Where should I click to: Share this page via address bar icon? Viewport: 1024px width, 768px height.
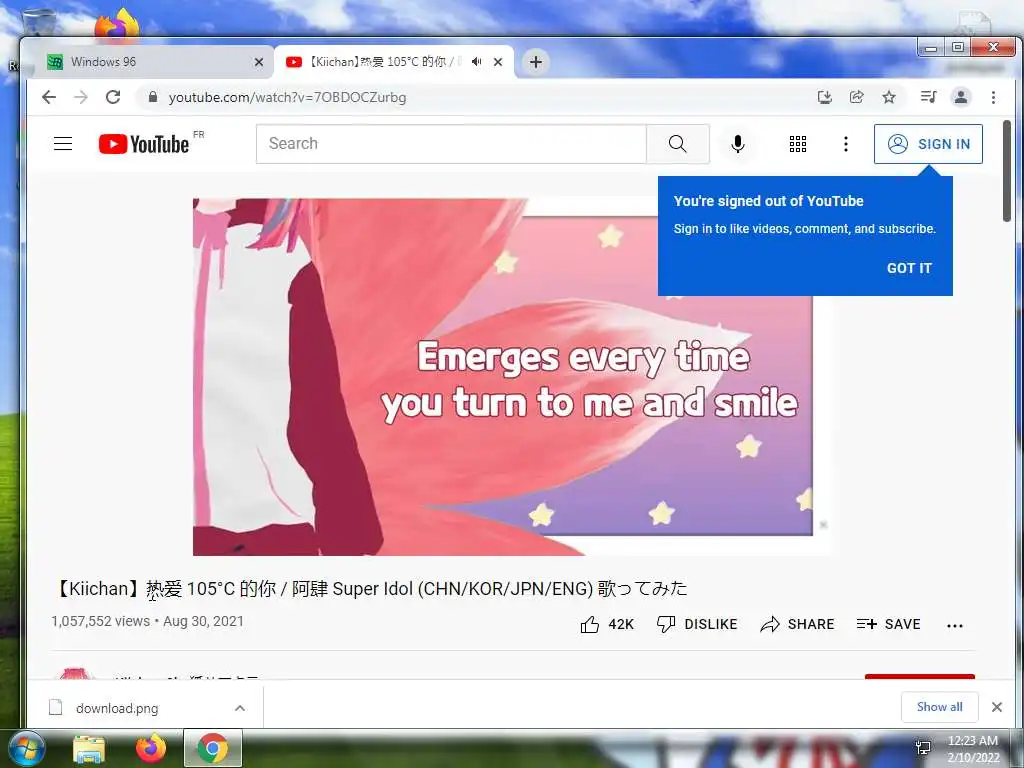click(857, 97)
